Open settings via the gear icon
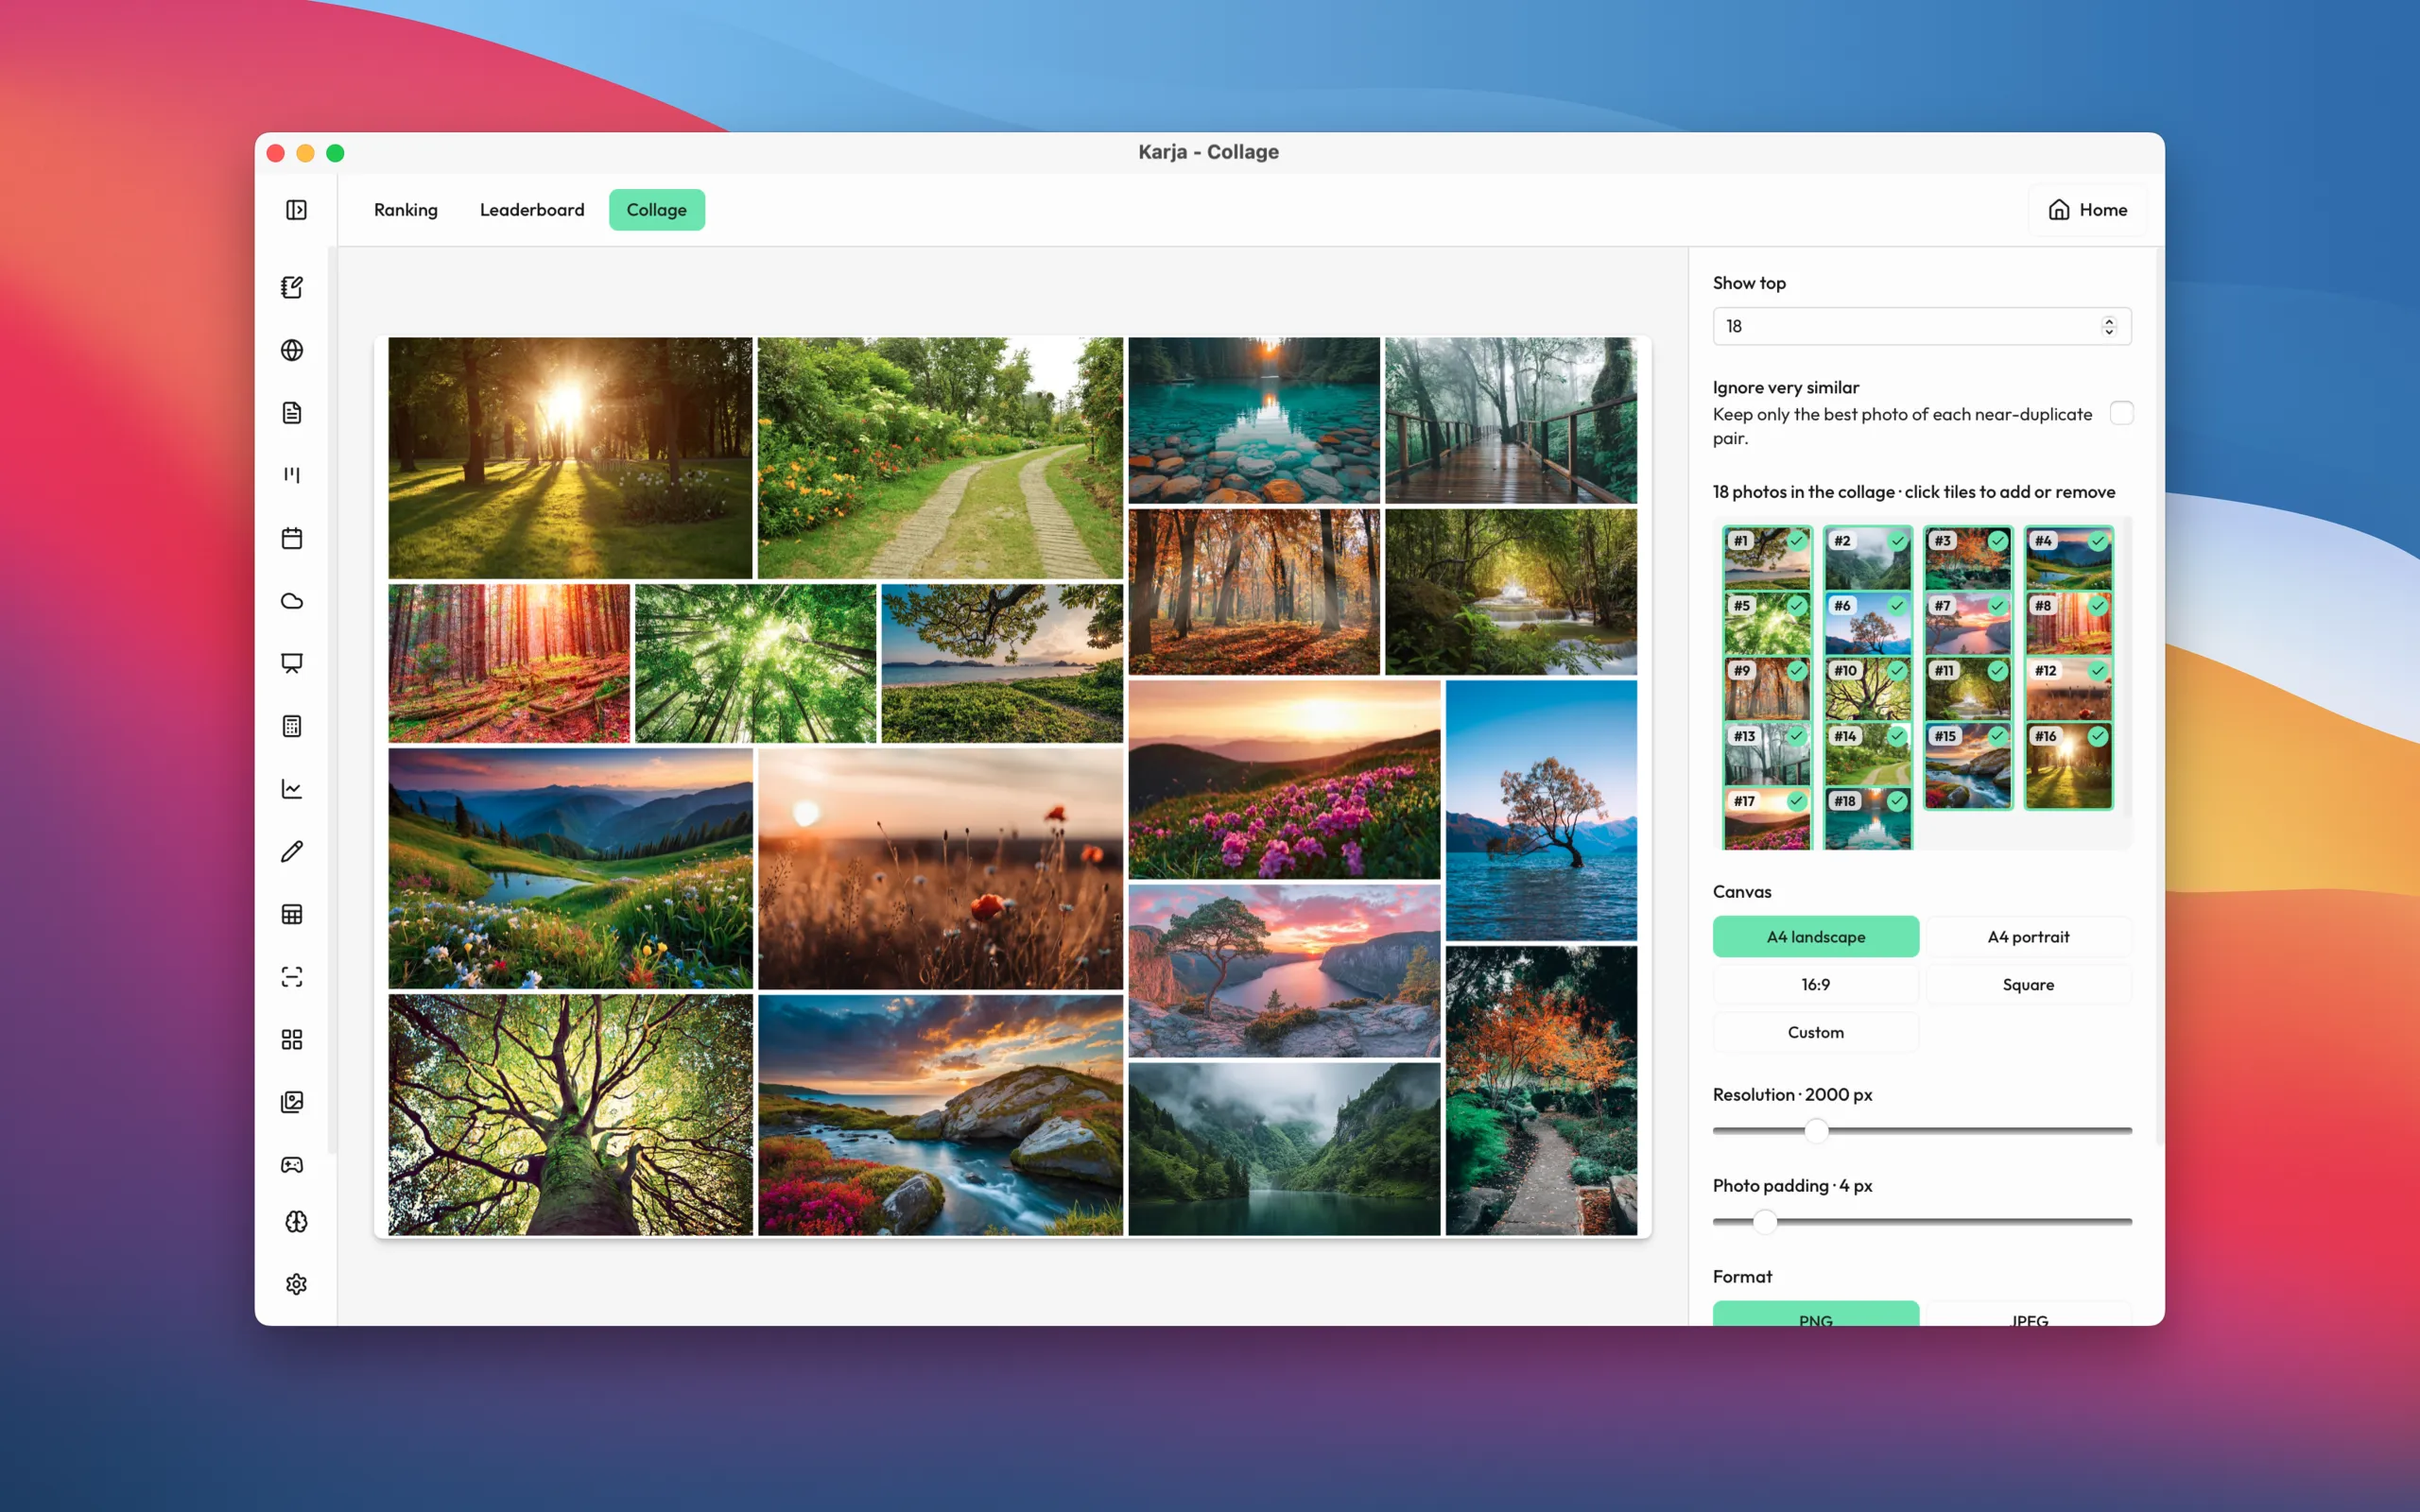 (x=296, y=1284)
